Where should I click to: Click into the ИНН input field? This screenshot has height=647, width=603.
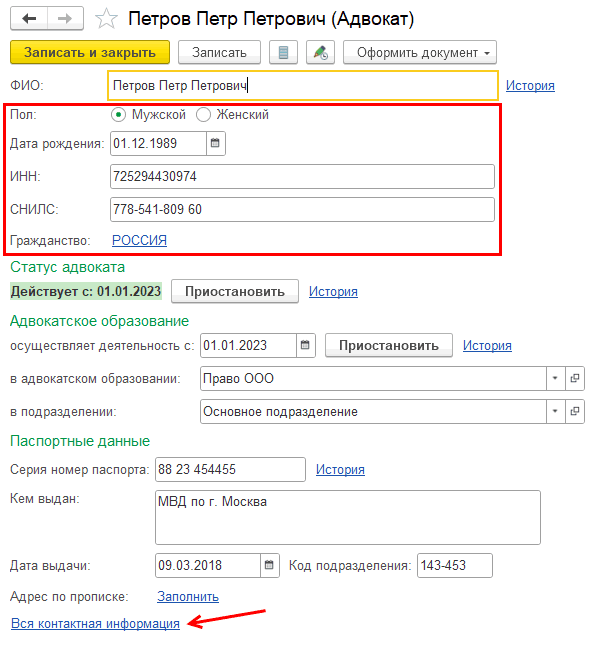[x=302, y=177]
